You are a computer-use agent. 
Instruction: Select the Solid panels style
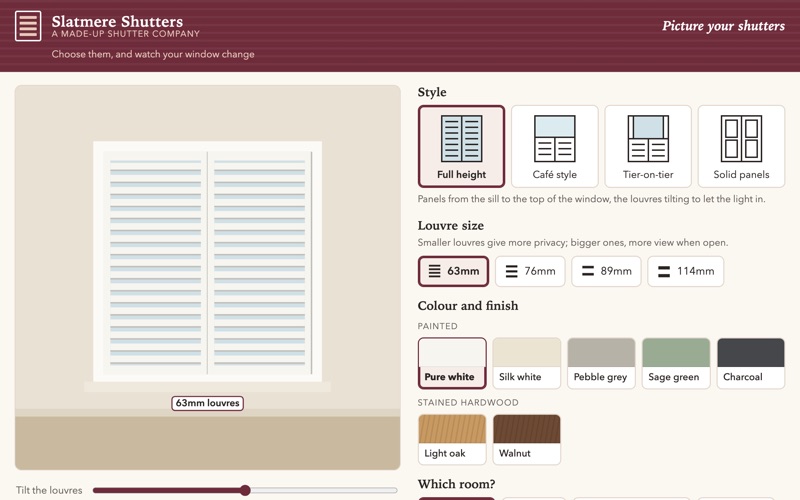coord(741,146)
